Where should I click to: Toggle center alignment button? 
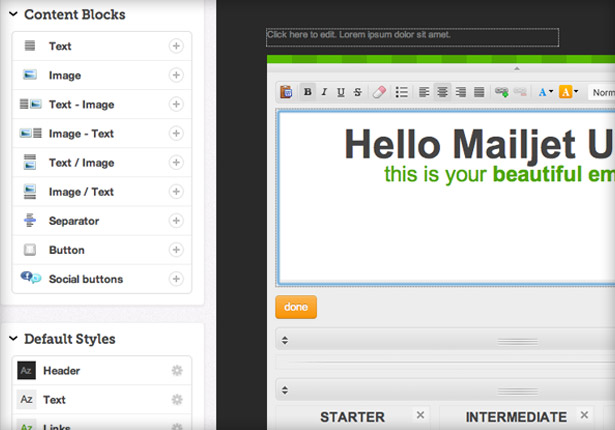tap(442, 92)
